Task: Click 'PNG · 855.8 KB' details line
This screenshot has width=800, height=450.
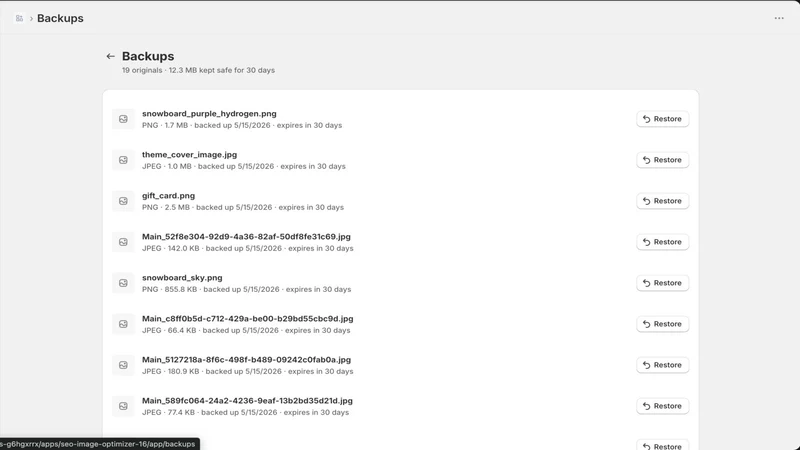Action: click(246, 289)
